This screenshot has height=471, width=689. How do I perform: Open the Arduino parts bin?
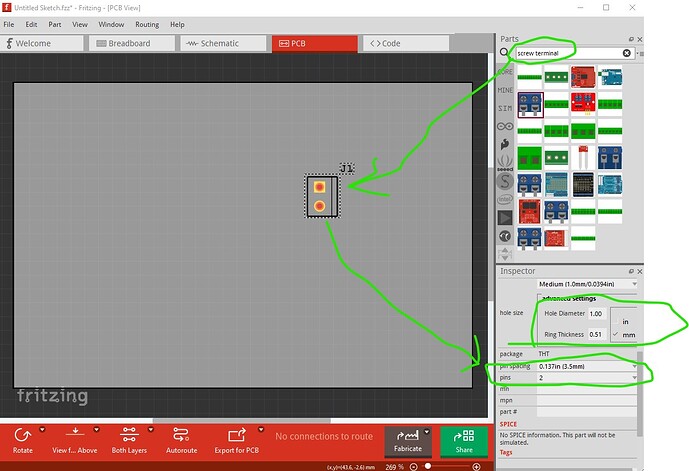click(505, 127)
